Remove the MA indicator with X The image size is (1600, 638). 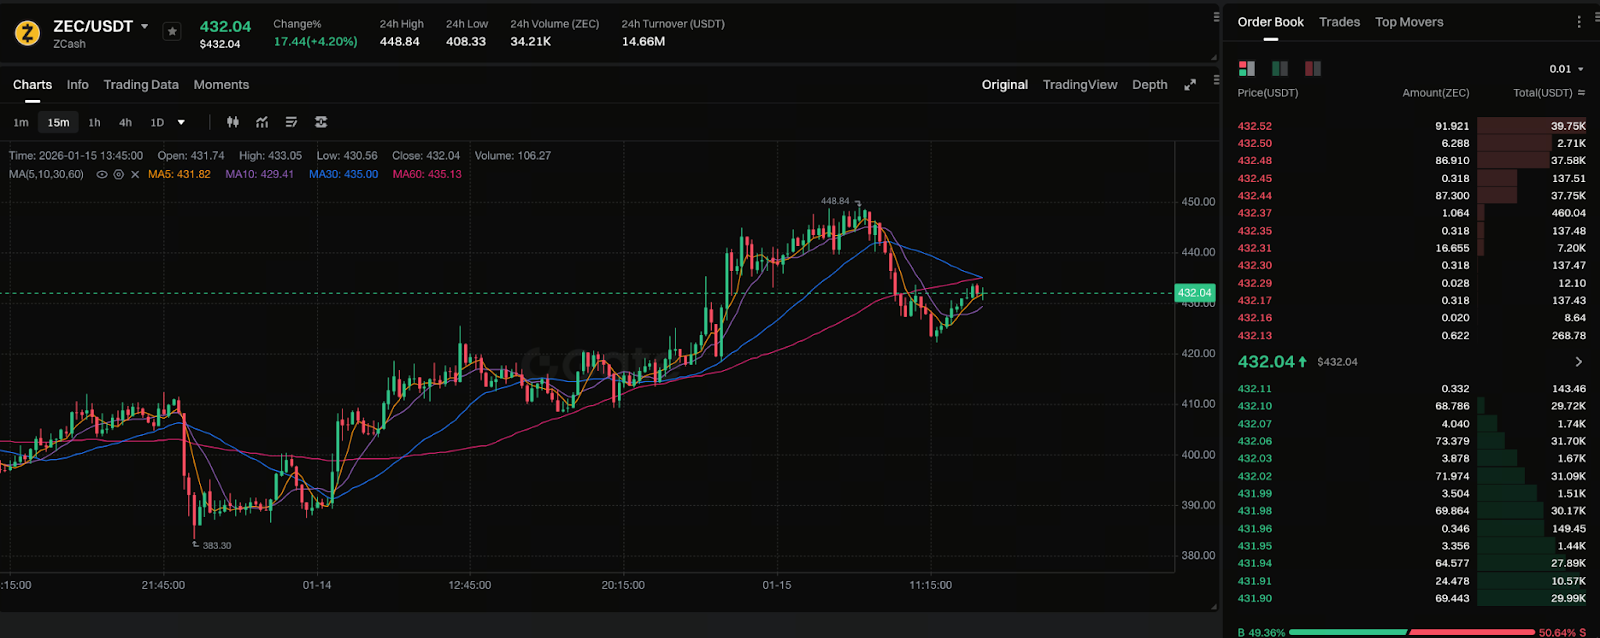click(x=135, y=174)
